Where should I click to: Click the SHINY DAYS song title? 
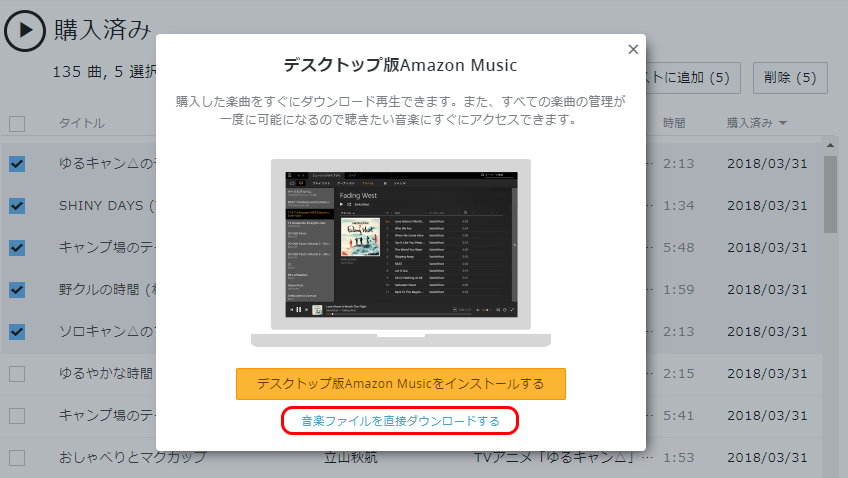(107, 205)
